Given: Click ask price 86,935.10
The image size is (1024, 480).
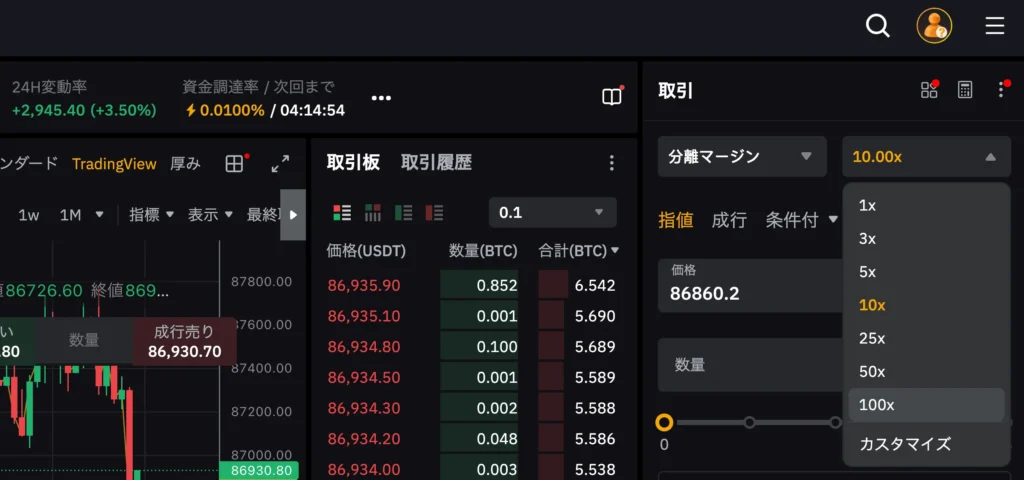Looking at the screenshot, I should pyautogui.click(x=364, y=316).
